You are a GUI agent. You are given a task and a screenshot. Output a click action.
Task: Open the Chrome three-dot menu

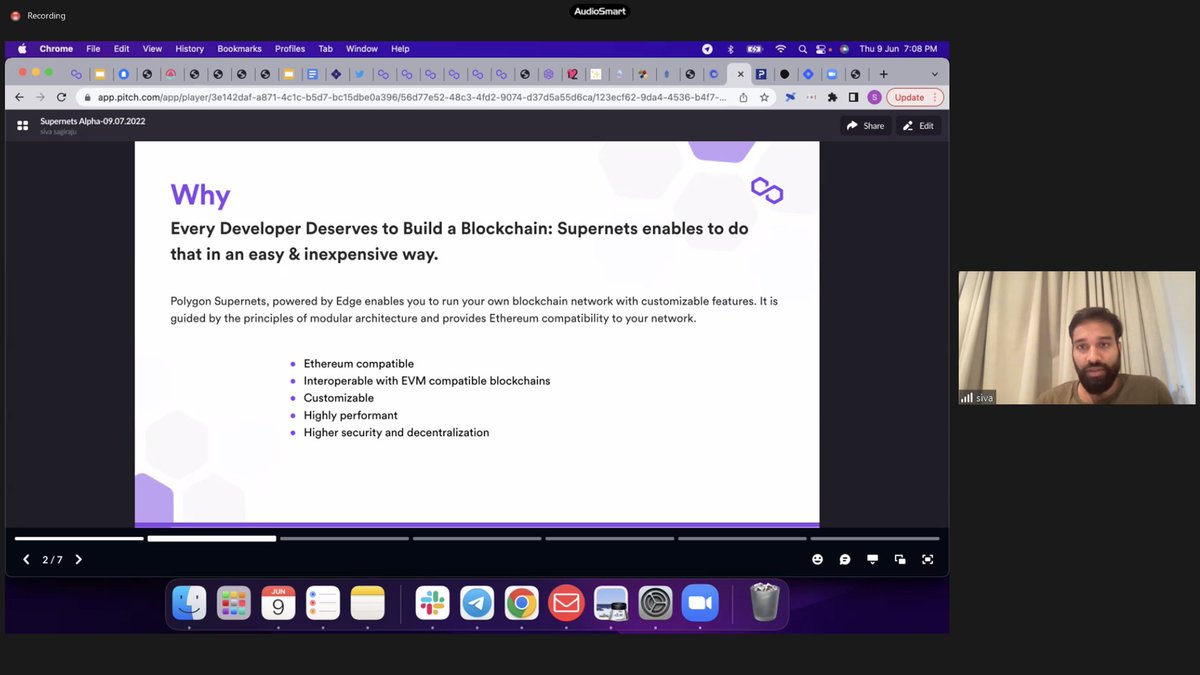pyautogui.click(x=935, y=97)
